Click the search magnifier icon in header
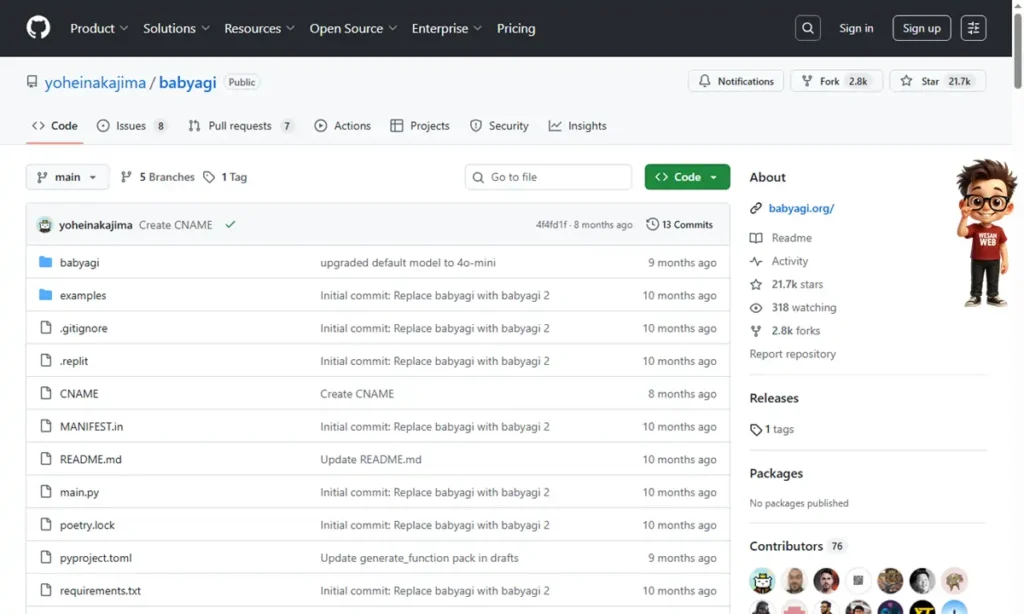 807,28
